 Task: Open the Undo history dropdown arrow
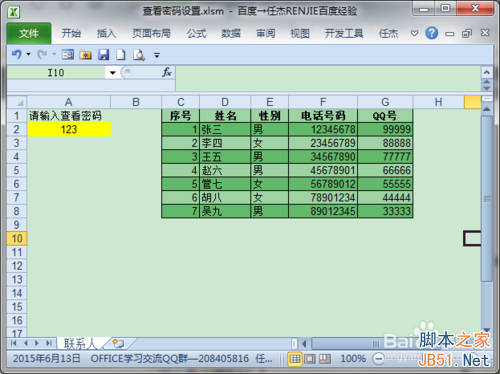pyautogui.click(x=29, y=54)
